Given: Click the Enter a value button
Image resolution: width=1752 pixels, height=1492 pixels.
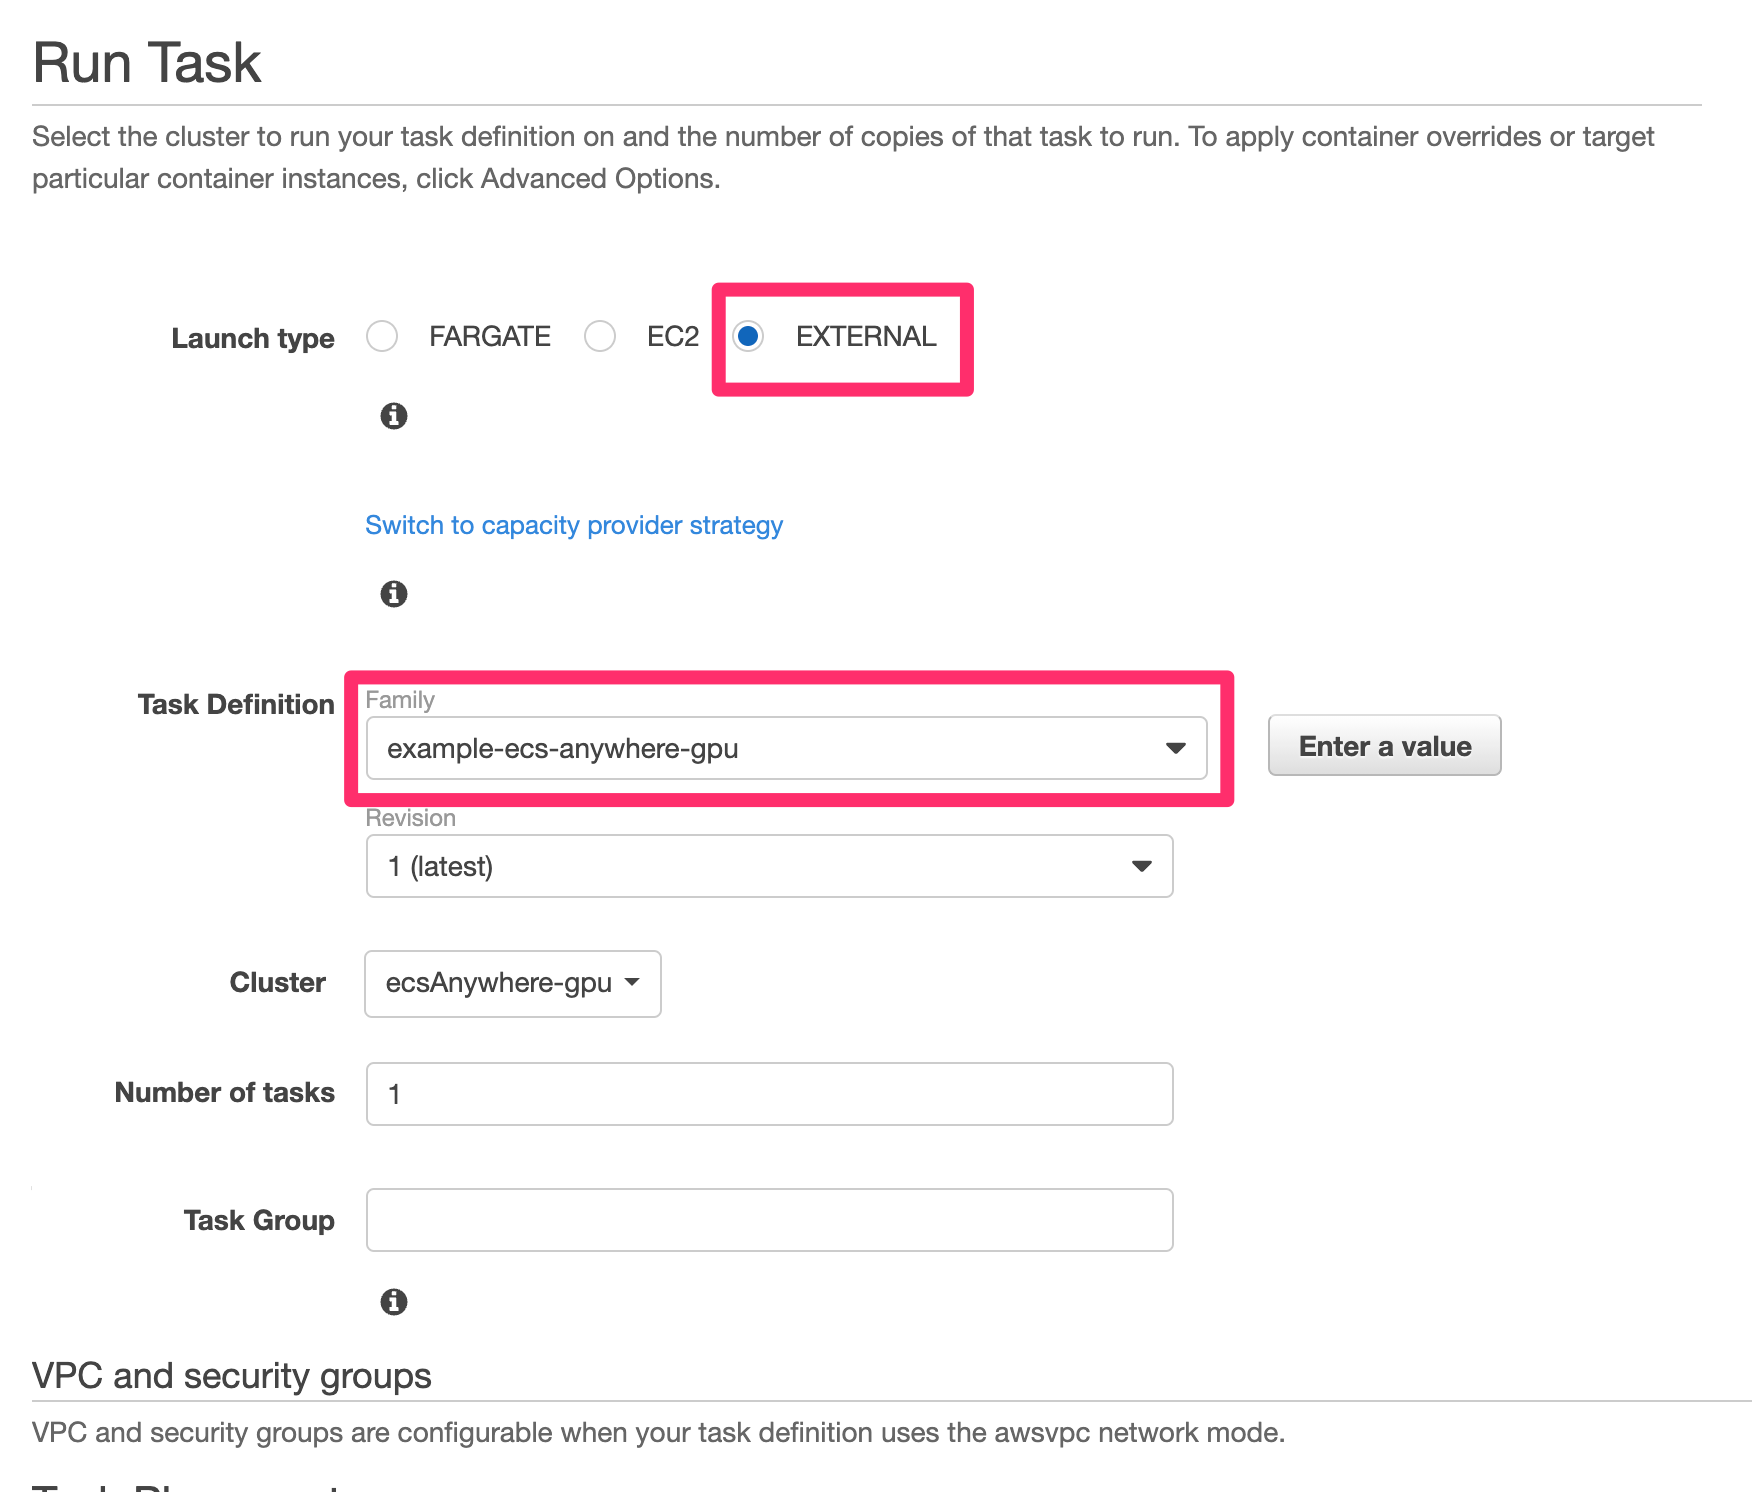Looking at the screenshot, I should (1384, 745).
